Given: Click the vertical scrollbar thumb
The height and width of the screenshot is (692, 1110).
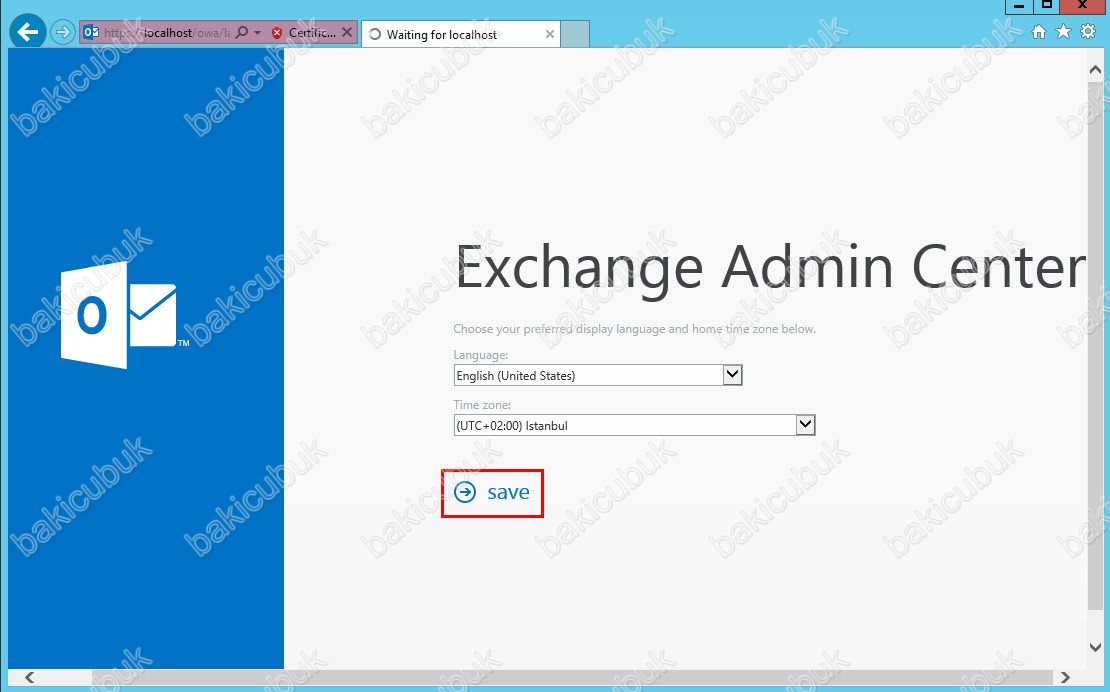Looking at the screenshot, I should (x=1095, y=345).
